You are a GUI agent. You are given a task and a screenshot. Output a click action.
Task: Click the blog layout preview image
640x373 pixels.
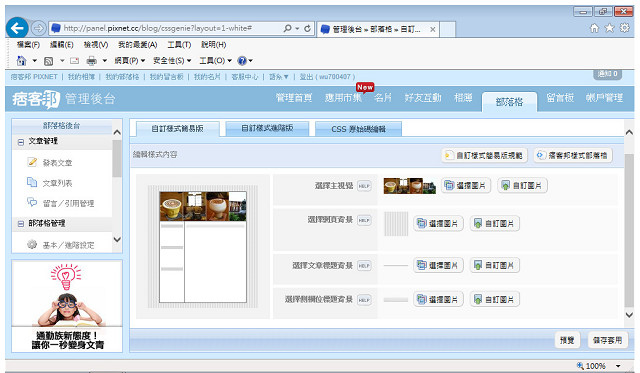coord(203,247)
